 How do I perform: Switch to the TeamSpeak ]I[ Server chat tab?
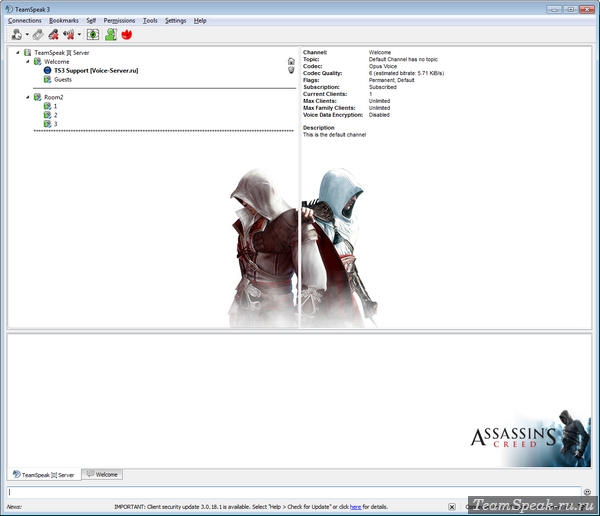point(44,475)
